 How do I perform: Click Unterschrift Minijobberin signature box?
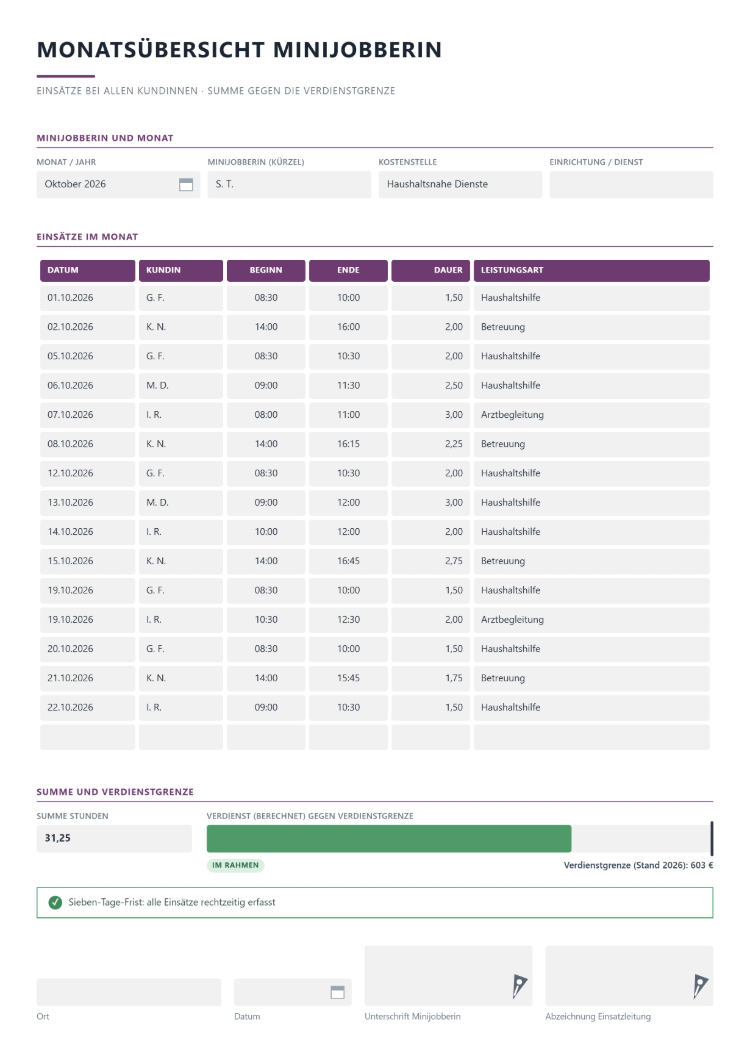448,976
